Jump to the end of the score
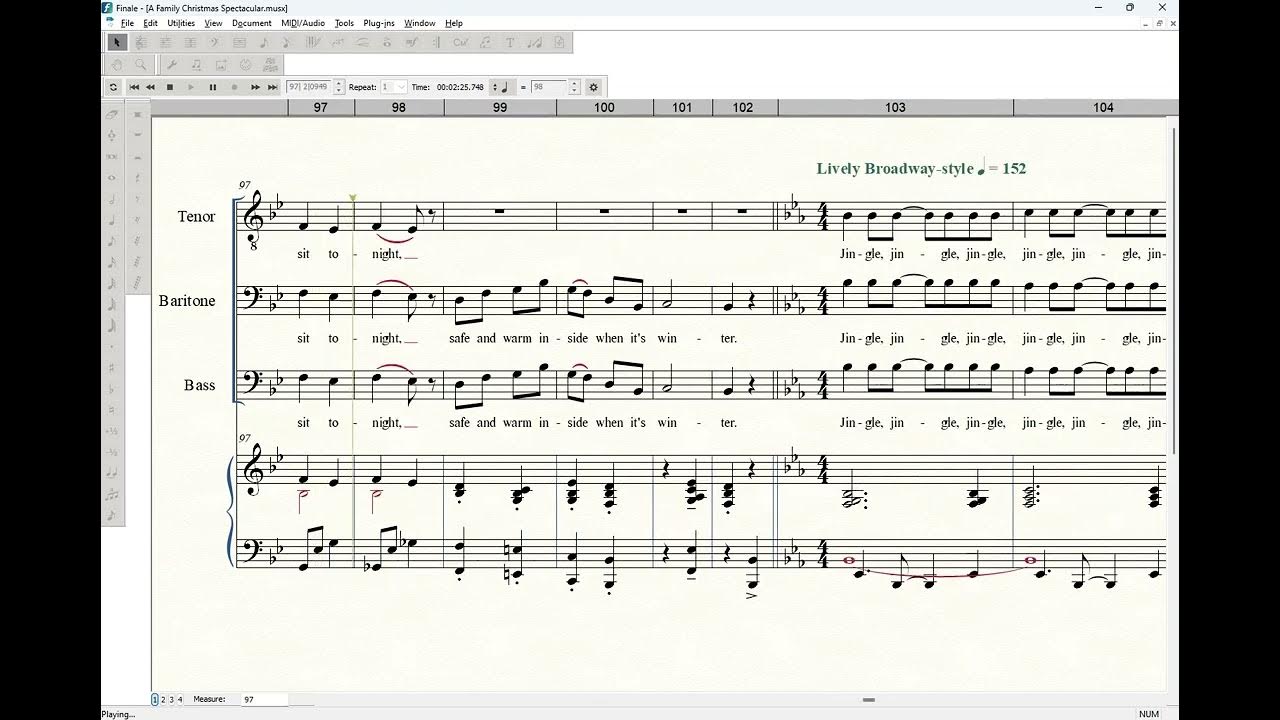1280x720 pixels. pos(272,87)
